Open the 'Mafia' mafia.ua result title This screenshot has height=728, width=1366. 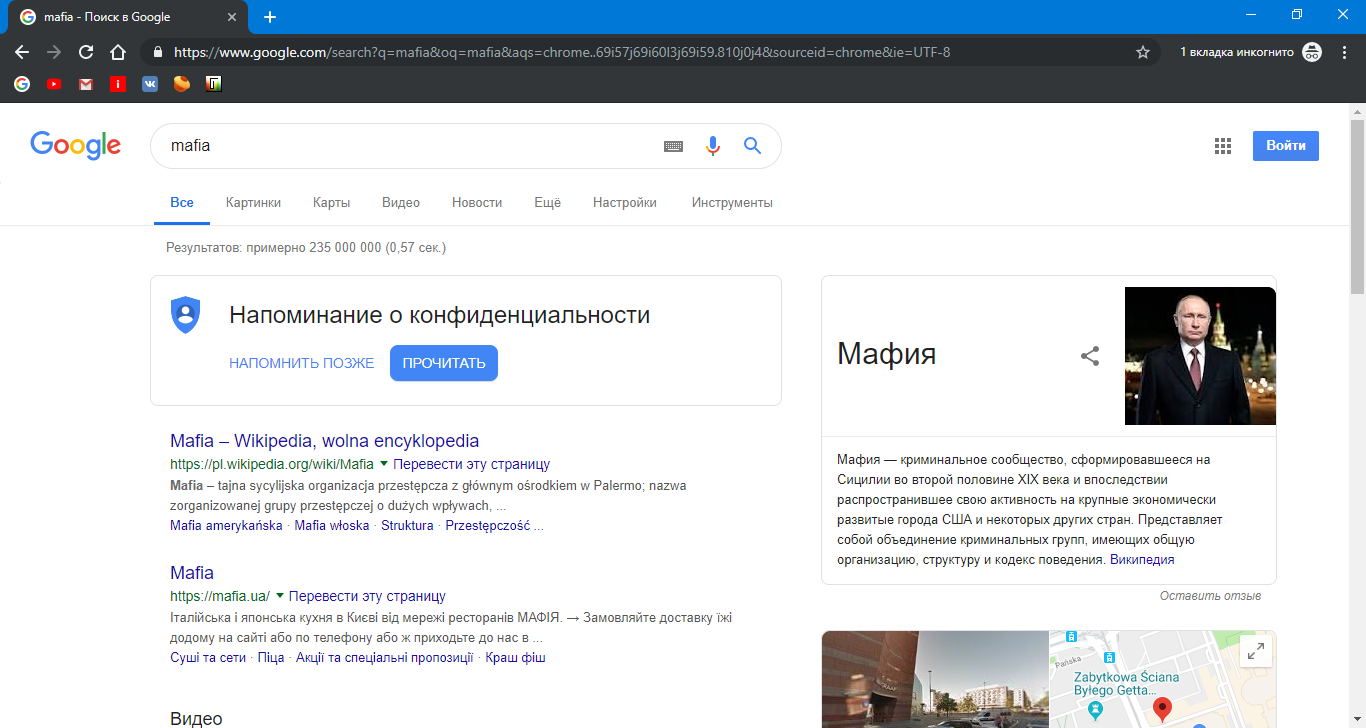[192, 573]
